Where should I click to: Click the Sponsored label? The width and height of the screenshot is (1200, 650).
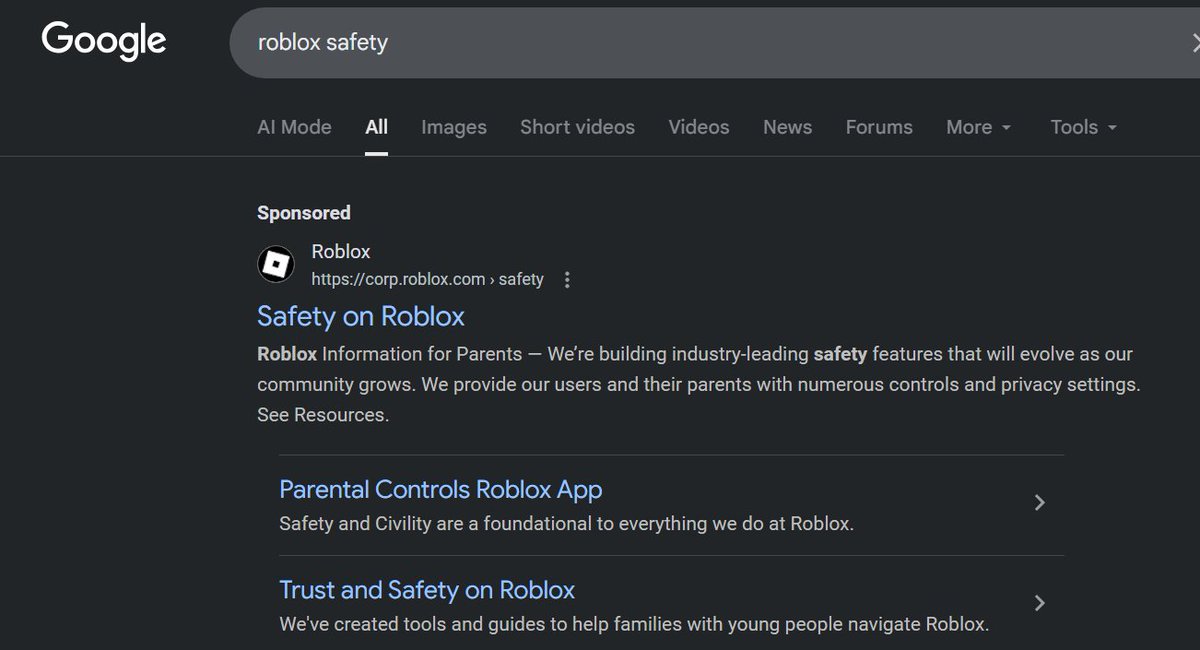[x=304, y=213]
